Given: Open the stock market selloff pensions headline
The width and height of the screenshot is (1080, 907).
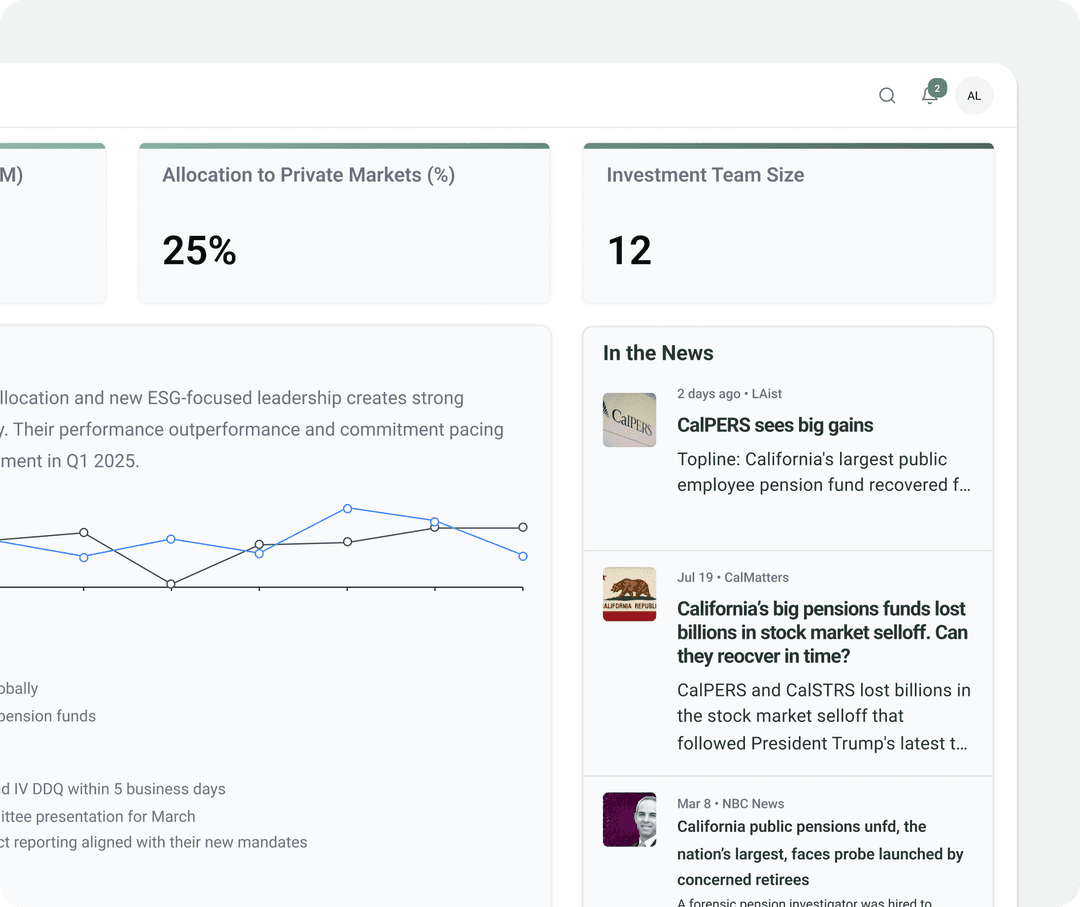Looking at the screenshot, I should (822, 632).
